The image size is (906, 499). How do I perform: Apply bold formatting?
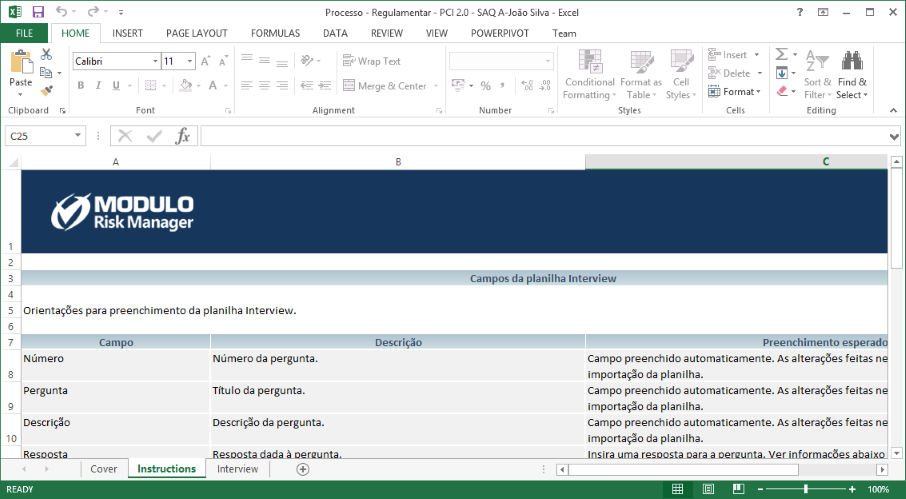coord(81,85)
